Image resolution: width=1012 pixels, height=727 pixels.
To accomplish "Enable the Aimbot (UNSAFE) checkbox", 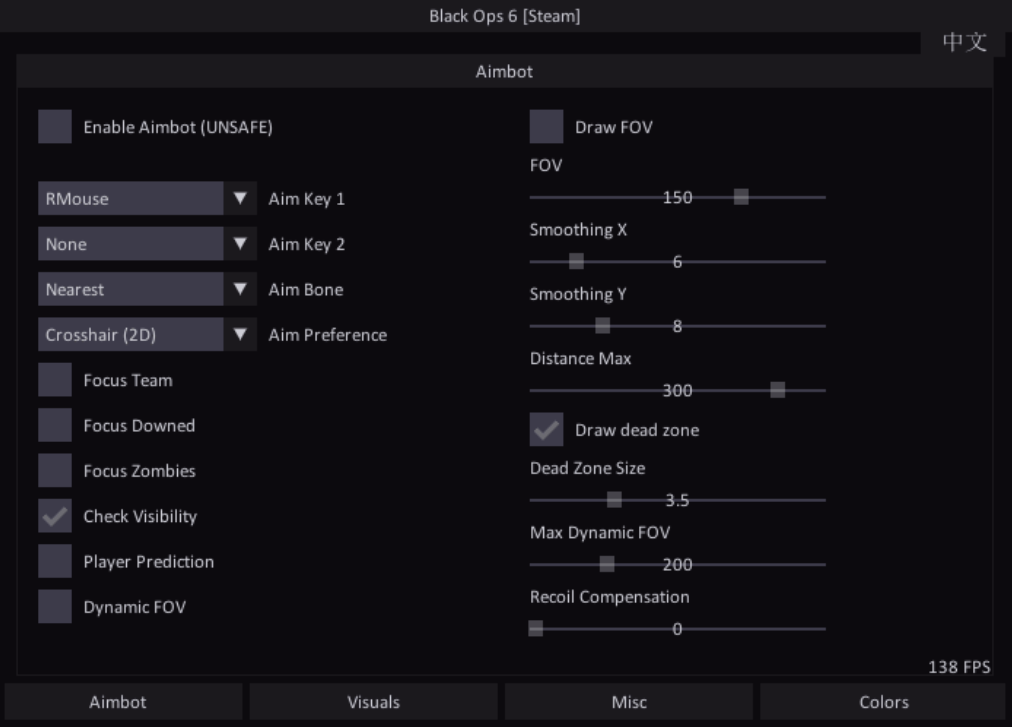I will 55,127.
